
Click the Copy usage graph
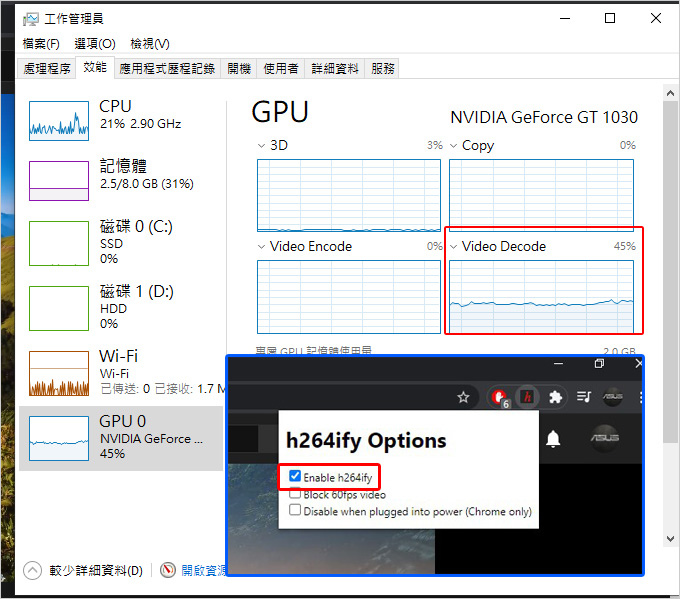[x=541, y=195]
